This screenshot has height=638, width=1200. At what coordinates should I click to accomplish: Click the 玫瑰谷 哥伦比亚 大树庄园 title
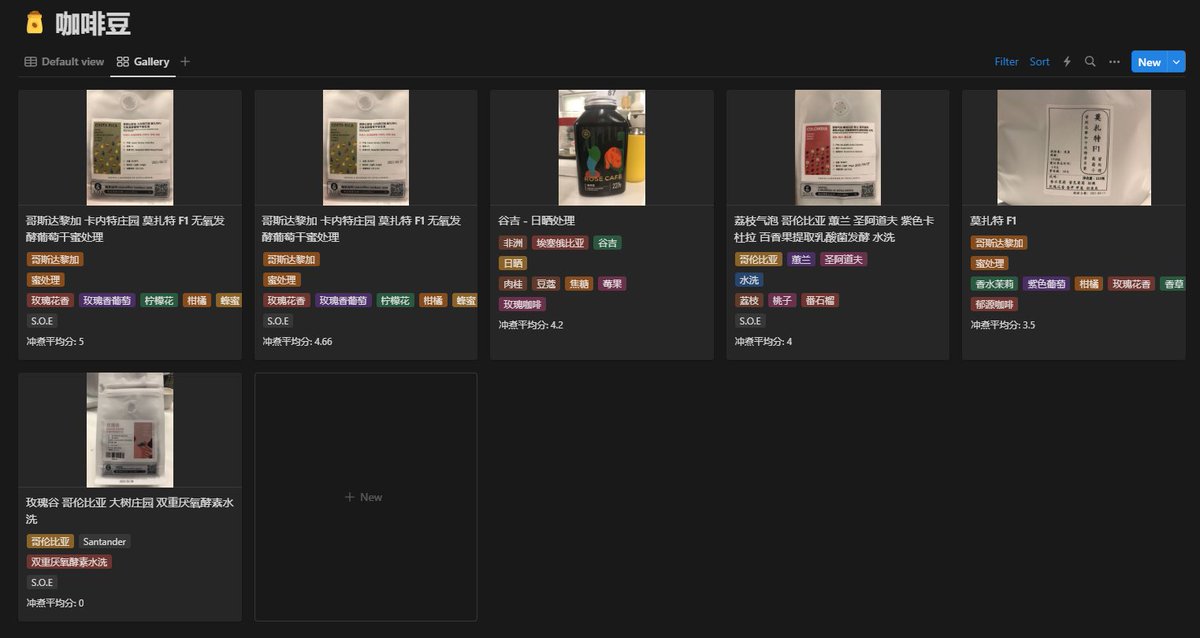130,511
